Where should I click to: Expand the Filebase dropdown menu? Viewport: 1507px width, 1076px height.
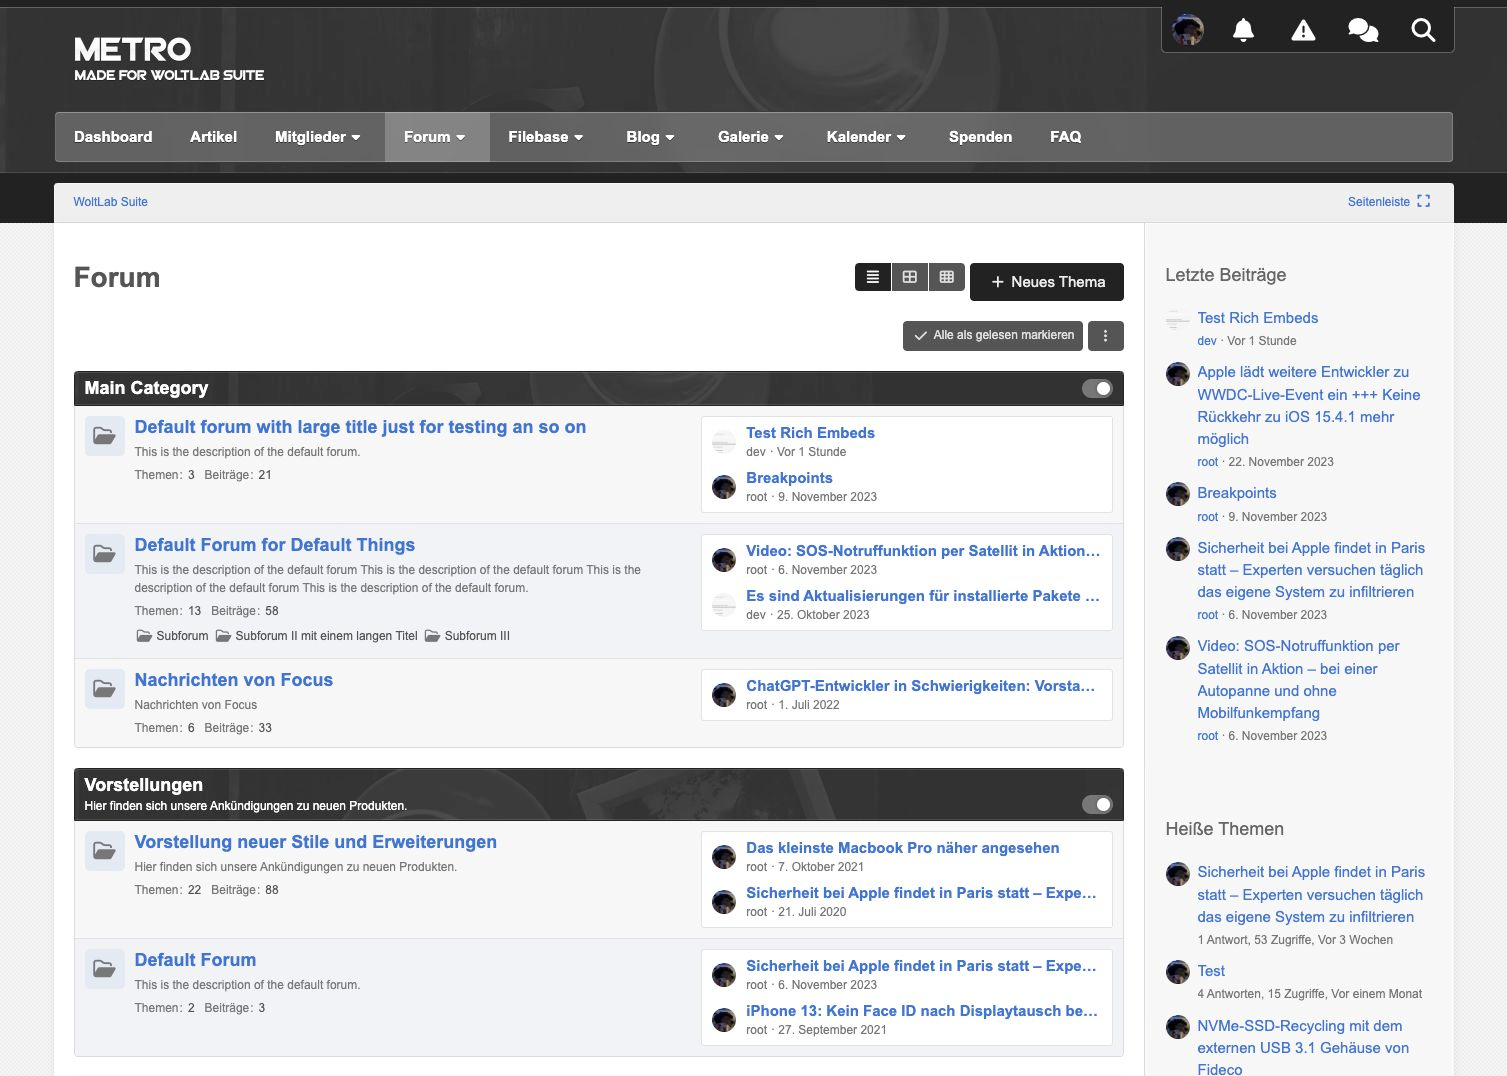pos(545,137)
